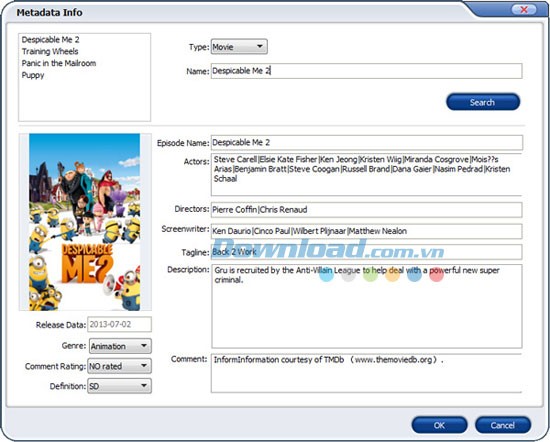550x442 pixels.
Task: Edit the Directors field
Action: coord(366,210)
